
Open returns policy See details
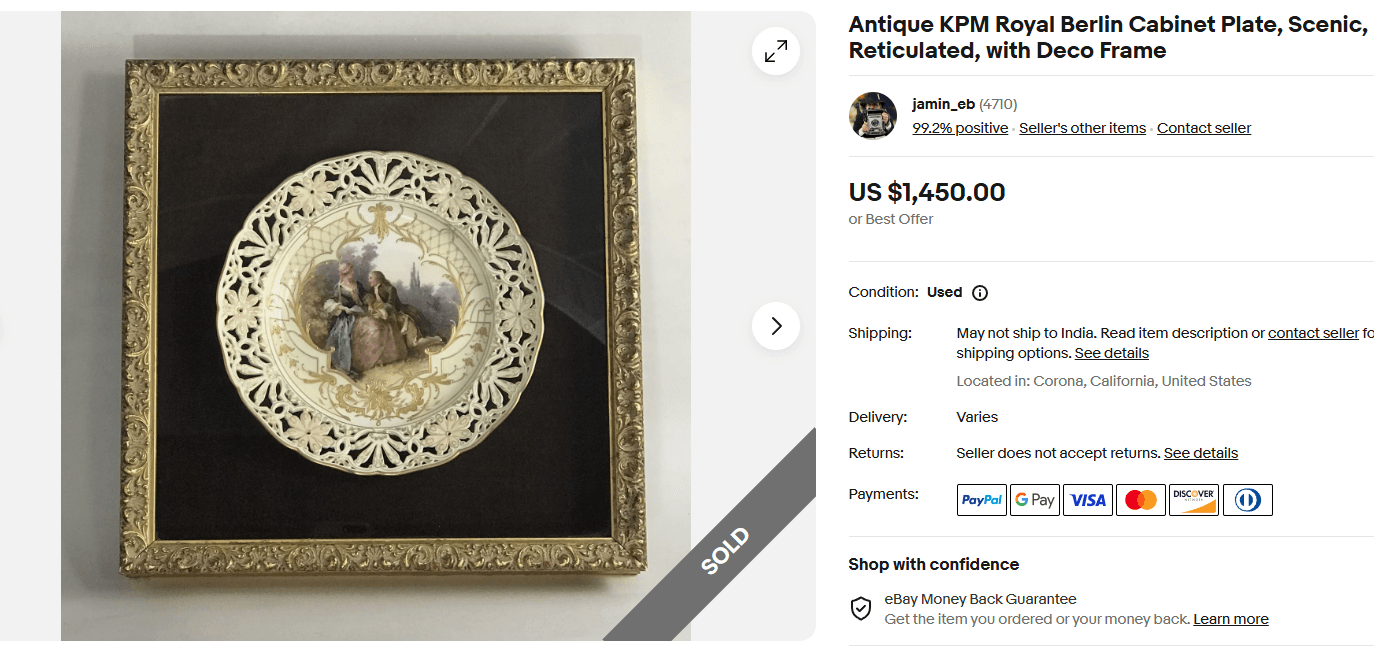coord(1200,452)
